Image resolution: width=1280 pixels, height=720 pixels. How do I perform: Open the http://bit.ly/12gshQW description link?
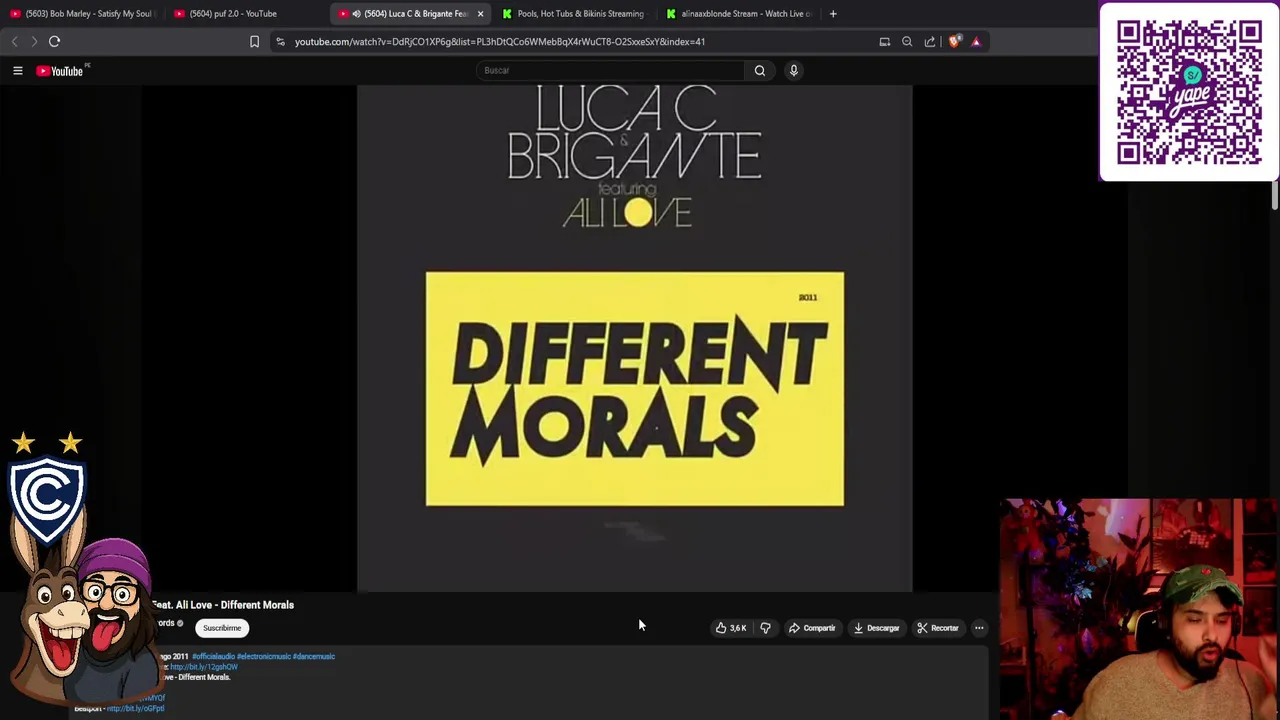tap(204, 667)
